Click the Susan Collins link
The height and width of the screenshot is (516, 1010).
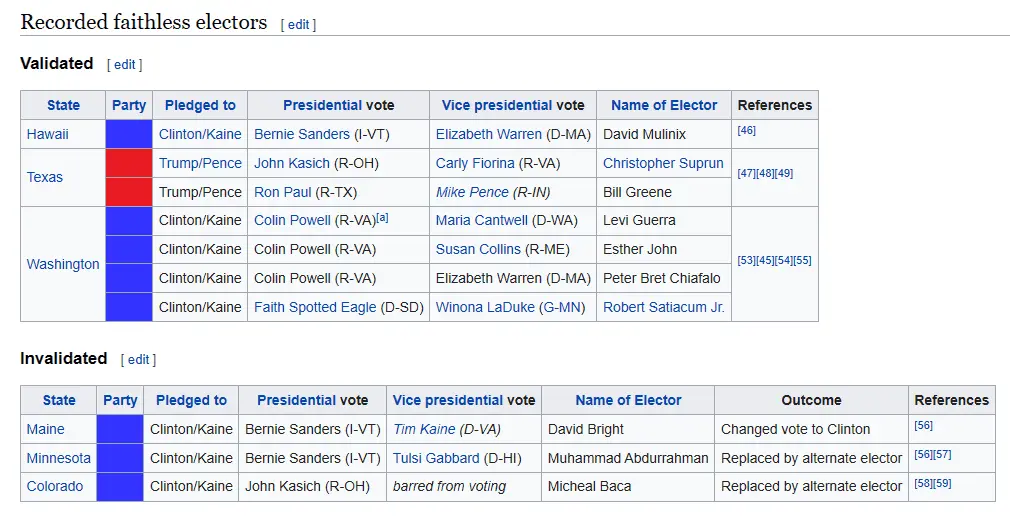pyautogui.click(x=478, y=249)
